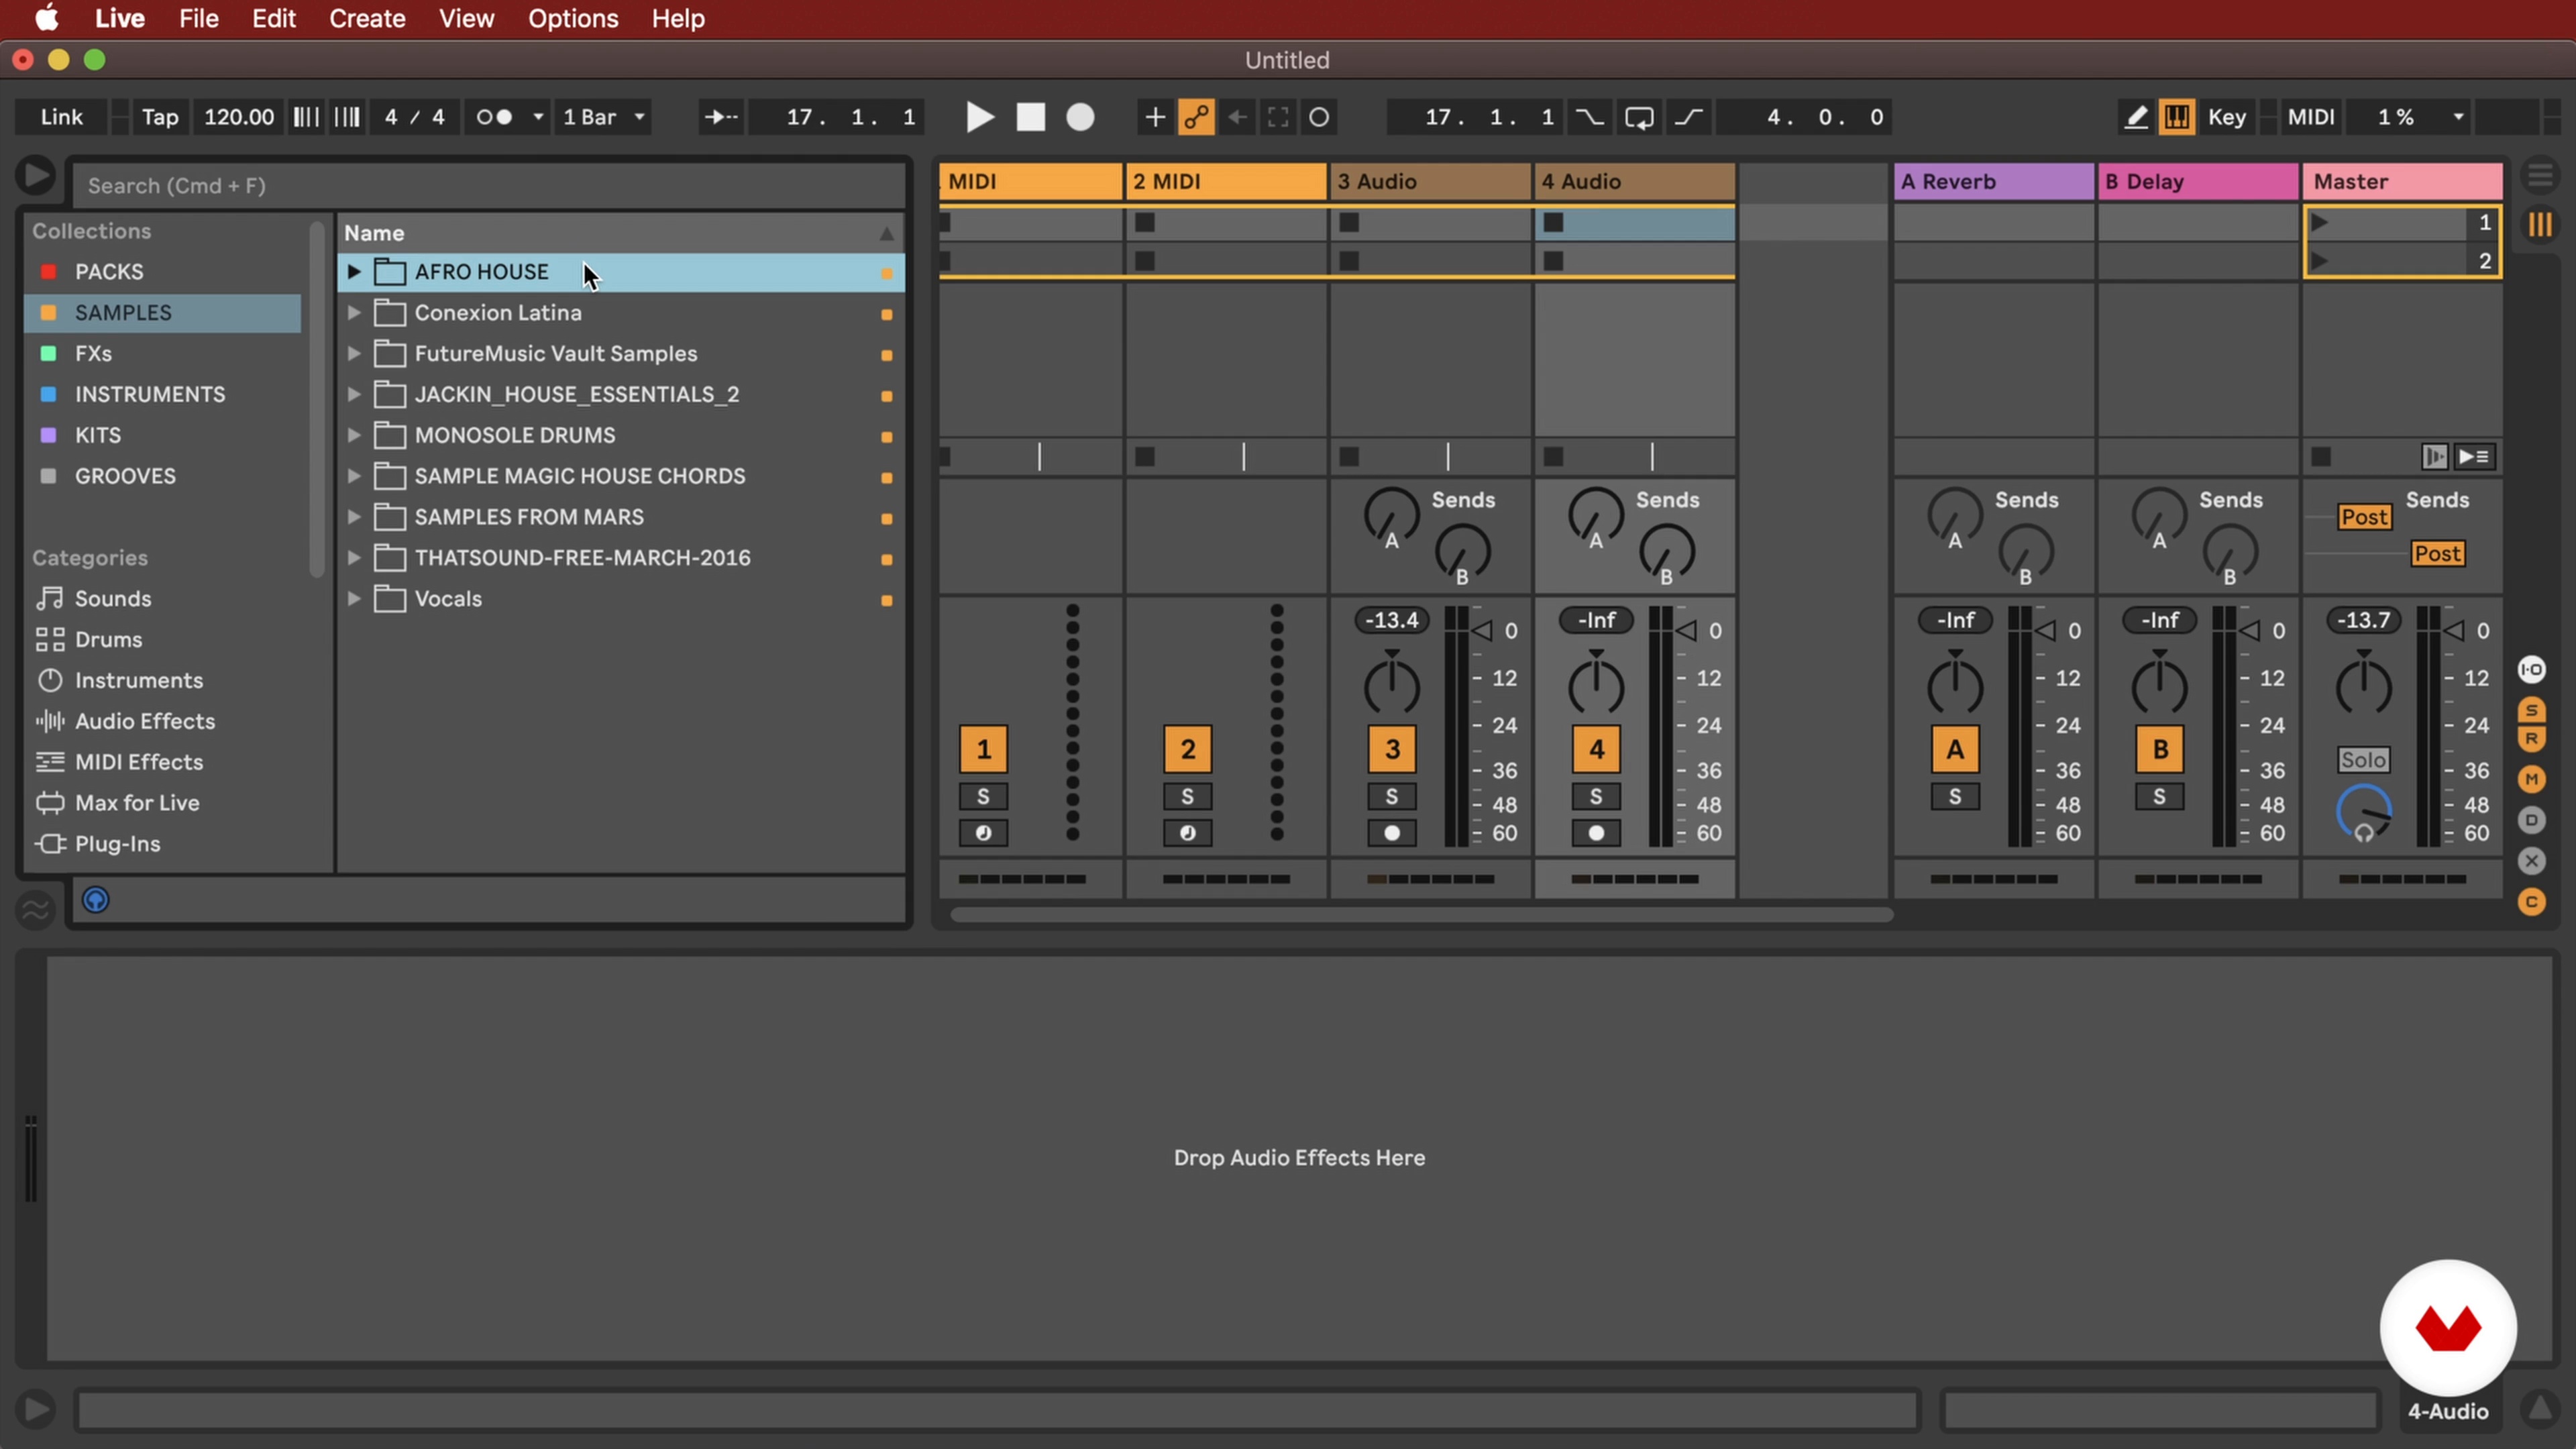Image resolution: width=2576 pixels, height=1449 pixels.
Task: Expand the SAMPLES FROM MARS folder
Action: point(354,517)
